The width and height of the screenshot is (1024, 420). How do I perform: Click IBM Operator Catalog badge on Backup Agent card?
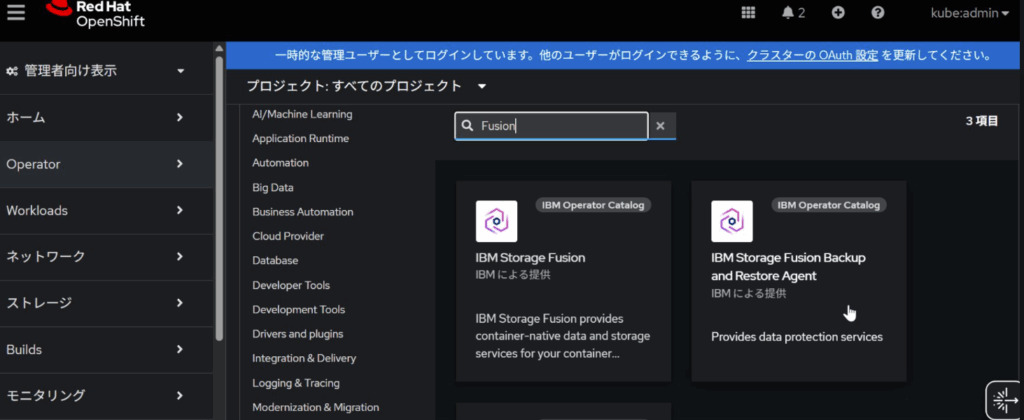[x=829, y=205]
